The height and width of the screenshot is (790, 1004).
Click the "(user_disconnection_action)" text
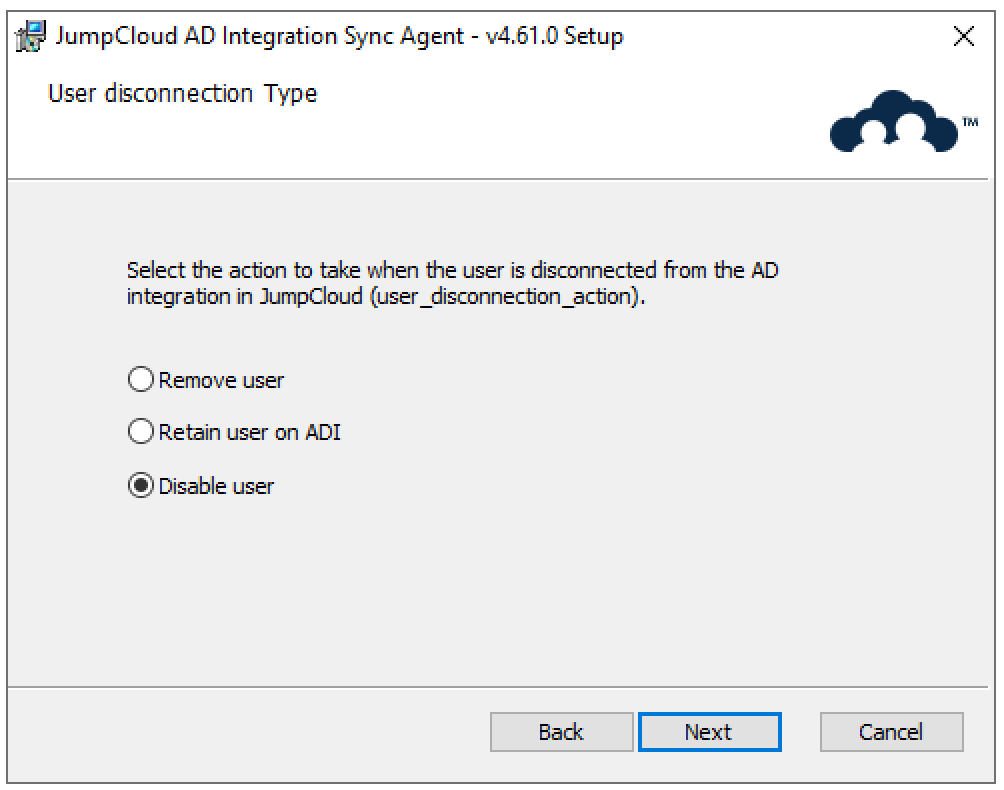(x=505, y=298)
